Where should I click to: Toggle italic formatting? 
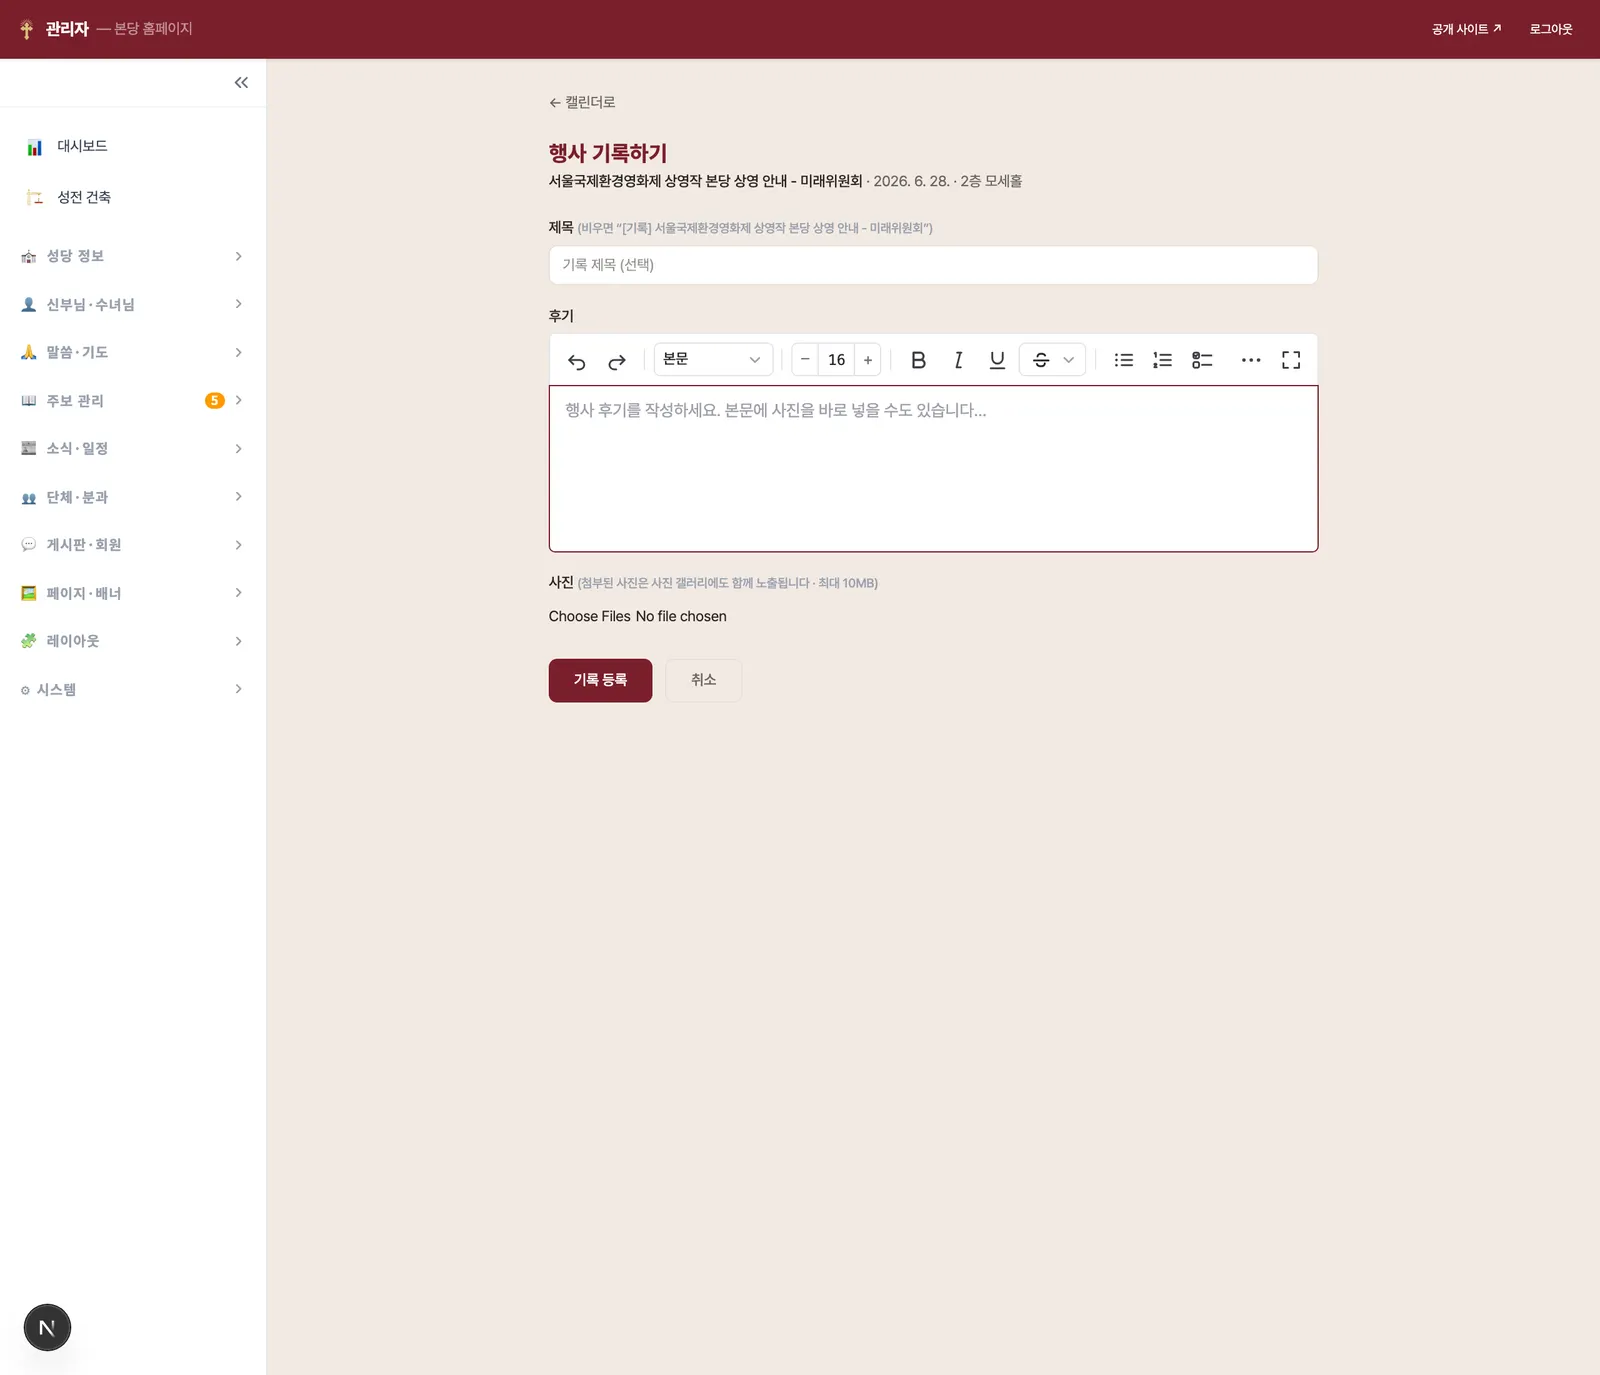click(958, 360)
